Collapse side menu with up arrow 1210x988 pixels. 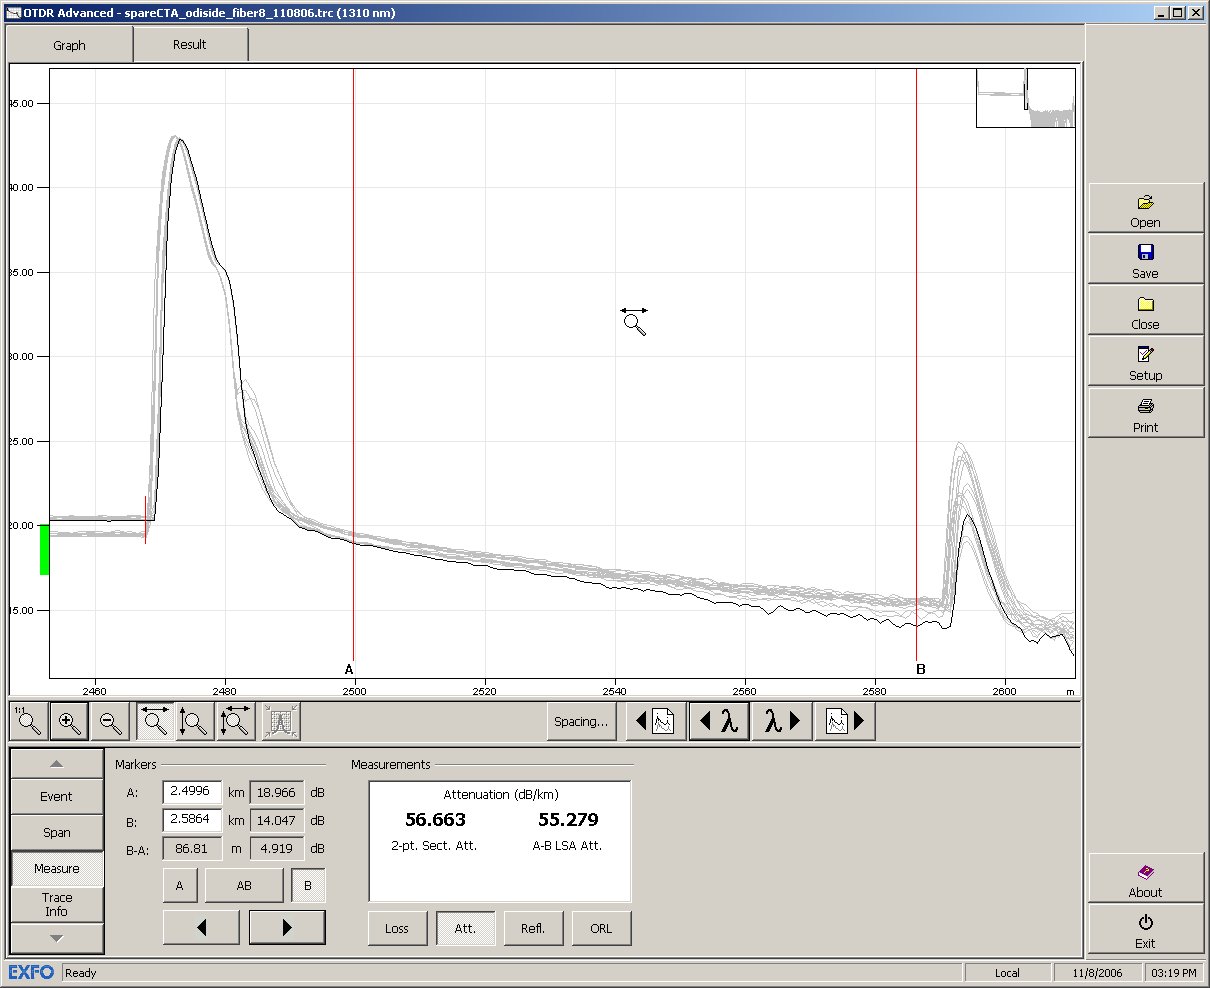coord(57,763)
